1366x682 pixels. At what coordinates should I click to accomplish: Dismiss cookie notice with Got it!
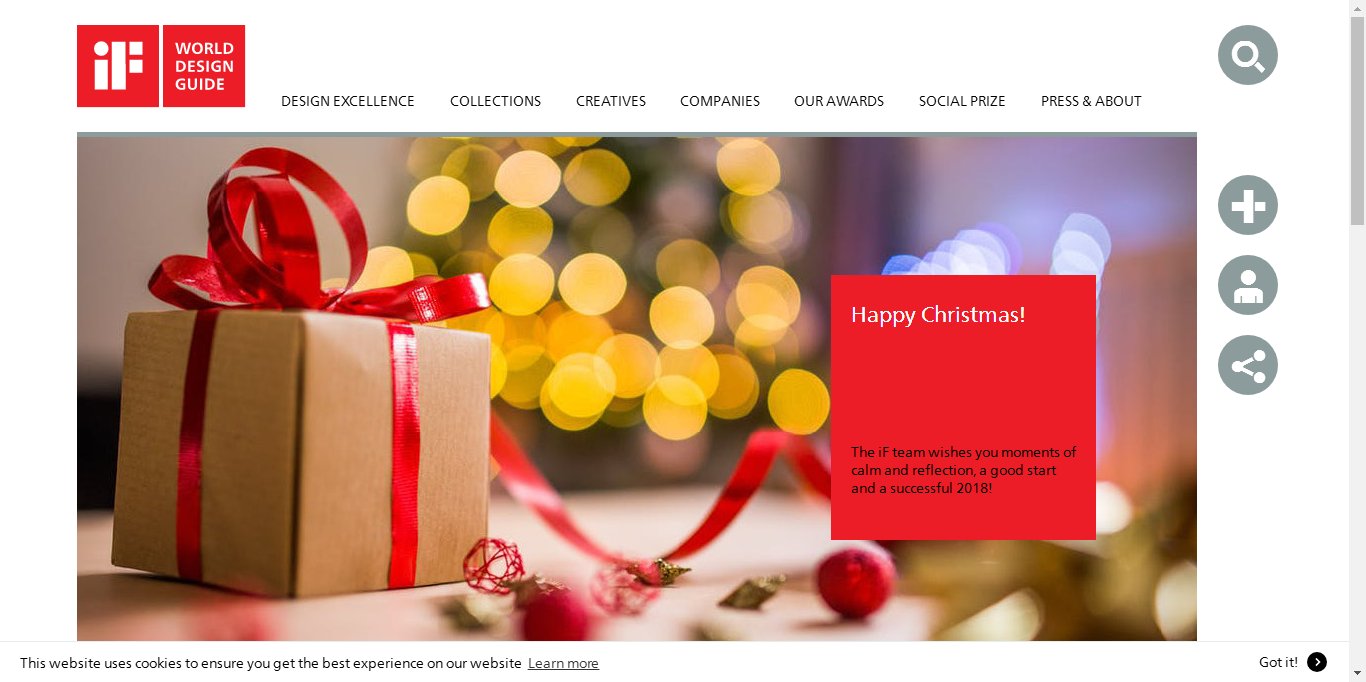tap(1278, 662)
